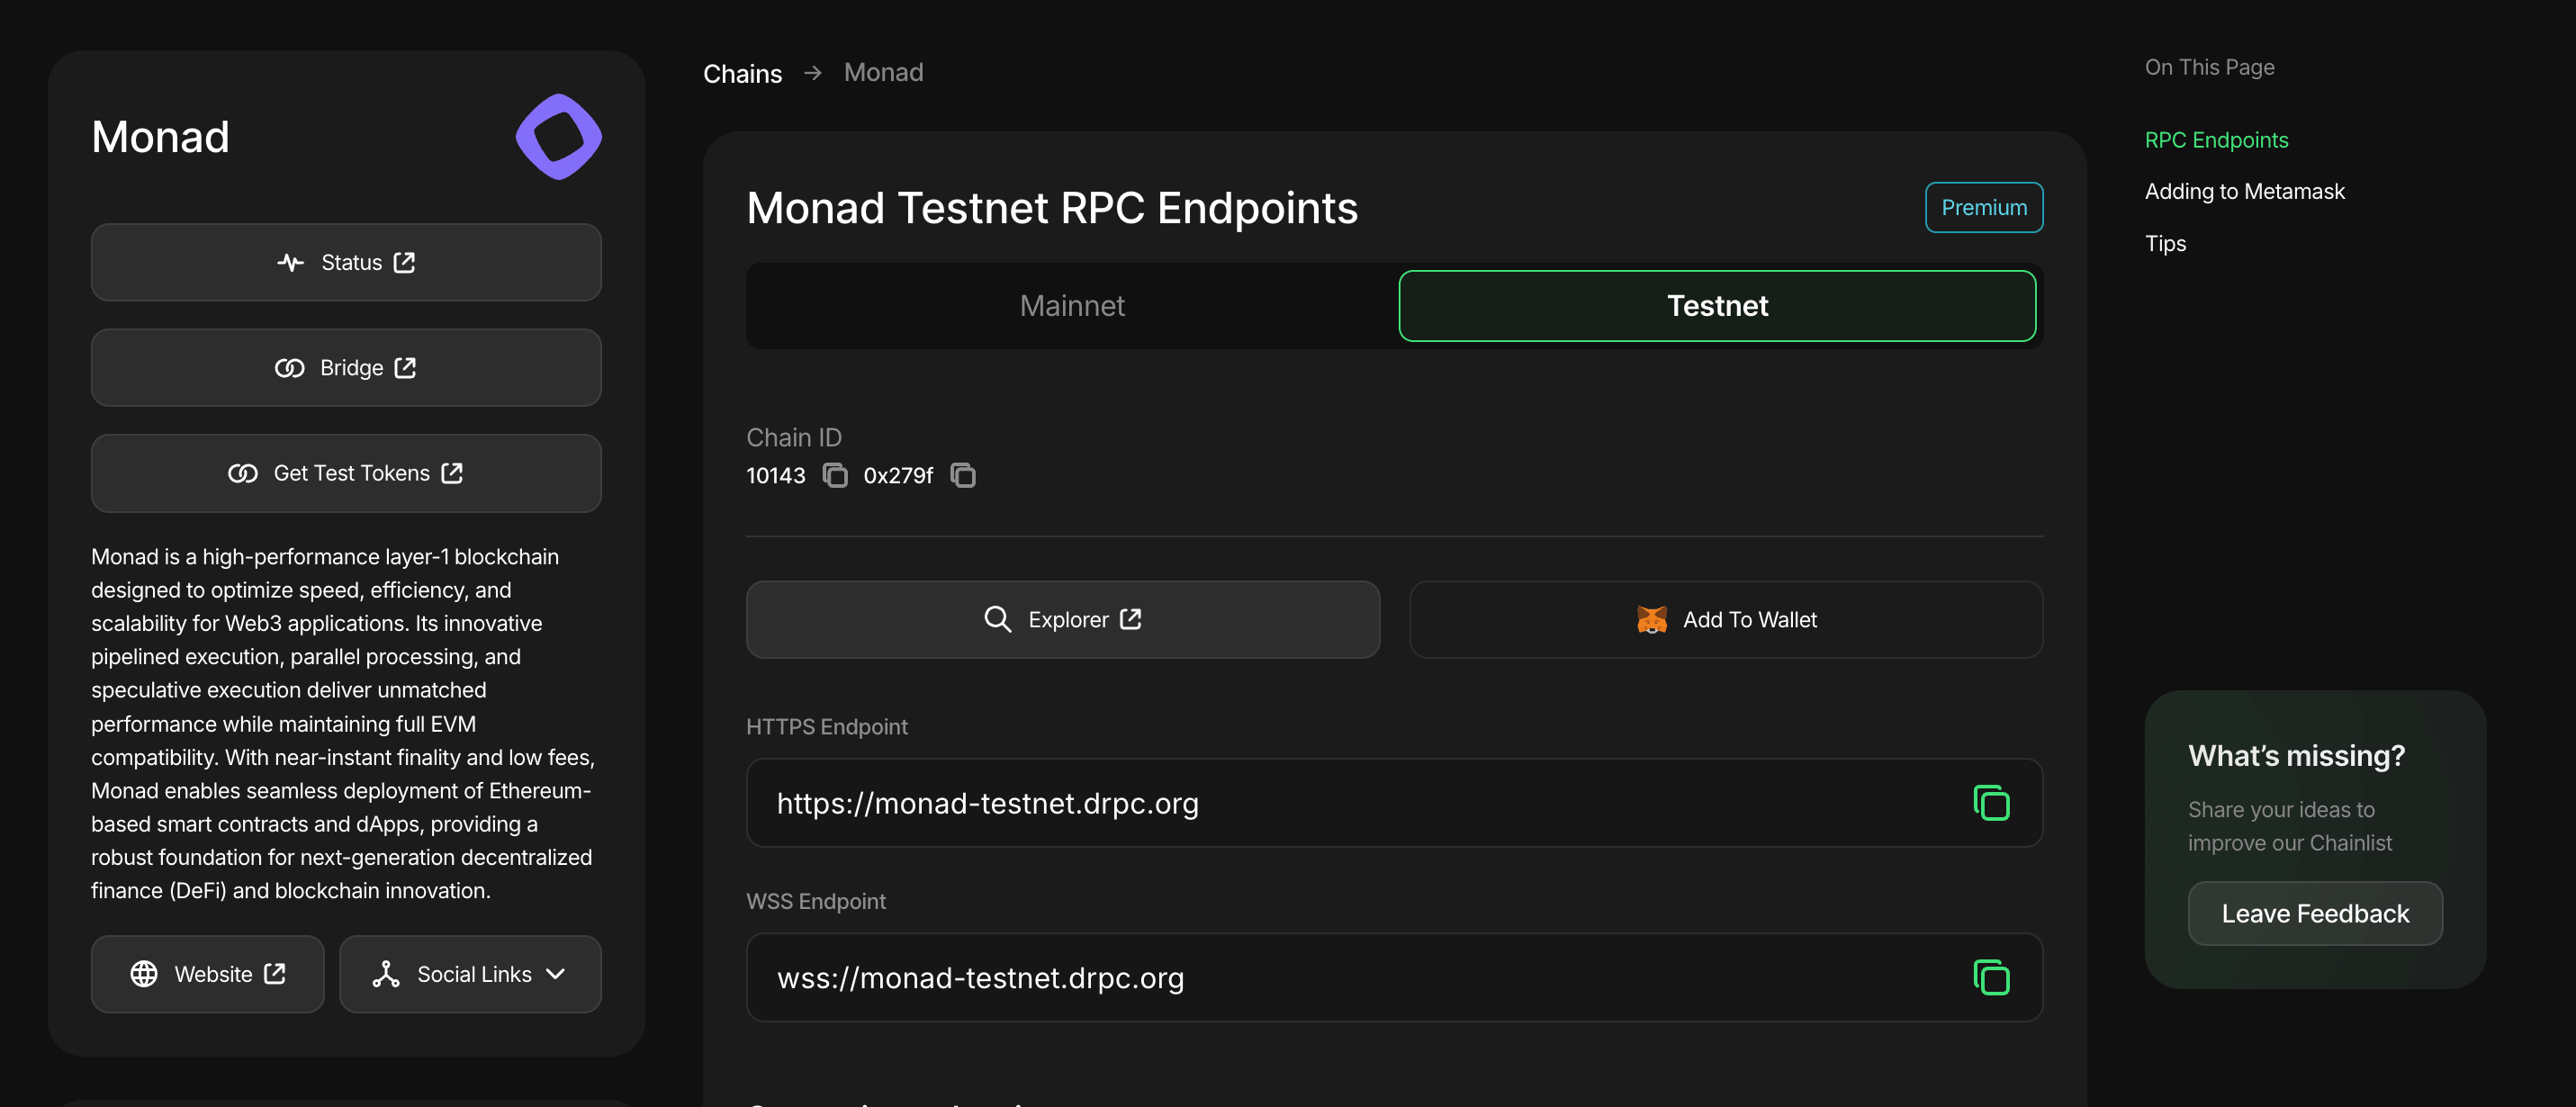Switch to the Mainnet tab
2576x1107 pixels.
[1071, 306]
